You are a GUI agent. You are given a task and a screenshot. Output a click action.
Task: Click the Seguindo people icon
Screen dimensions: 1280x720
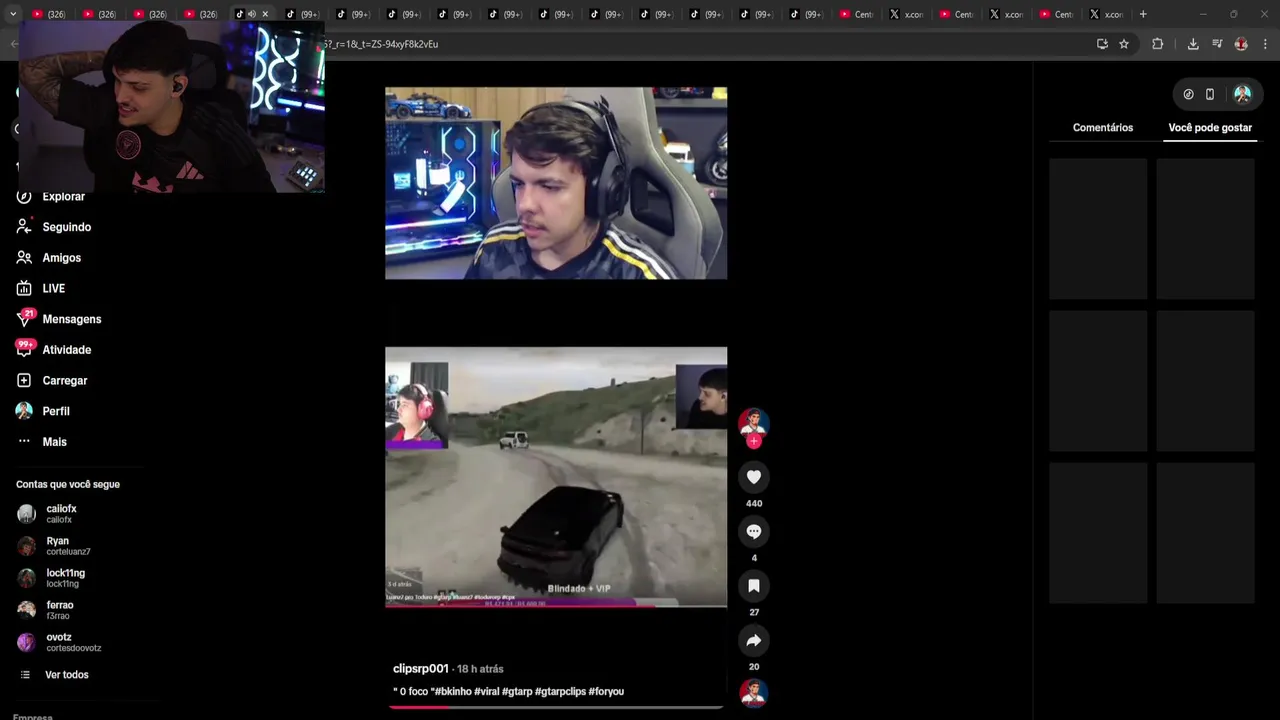[24, 227]
